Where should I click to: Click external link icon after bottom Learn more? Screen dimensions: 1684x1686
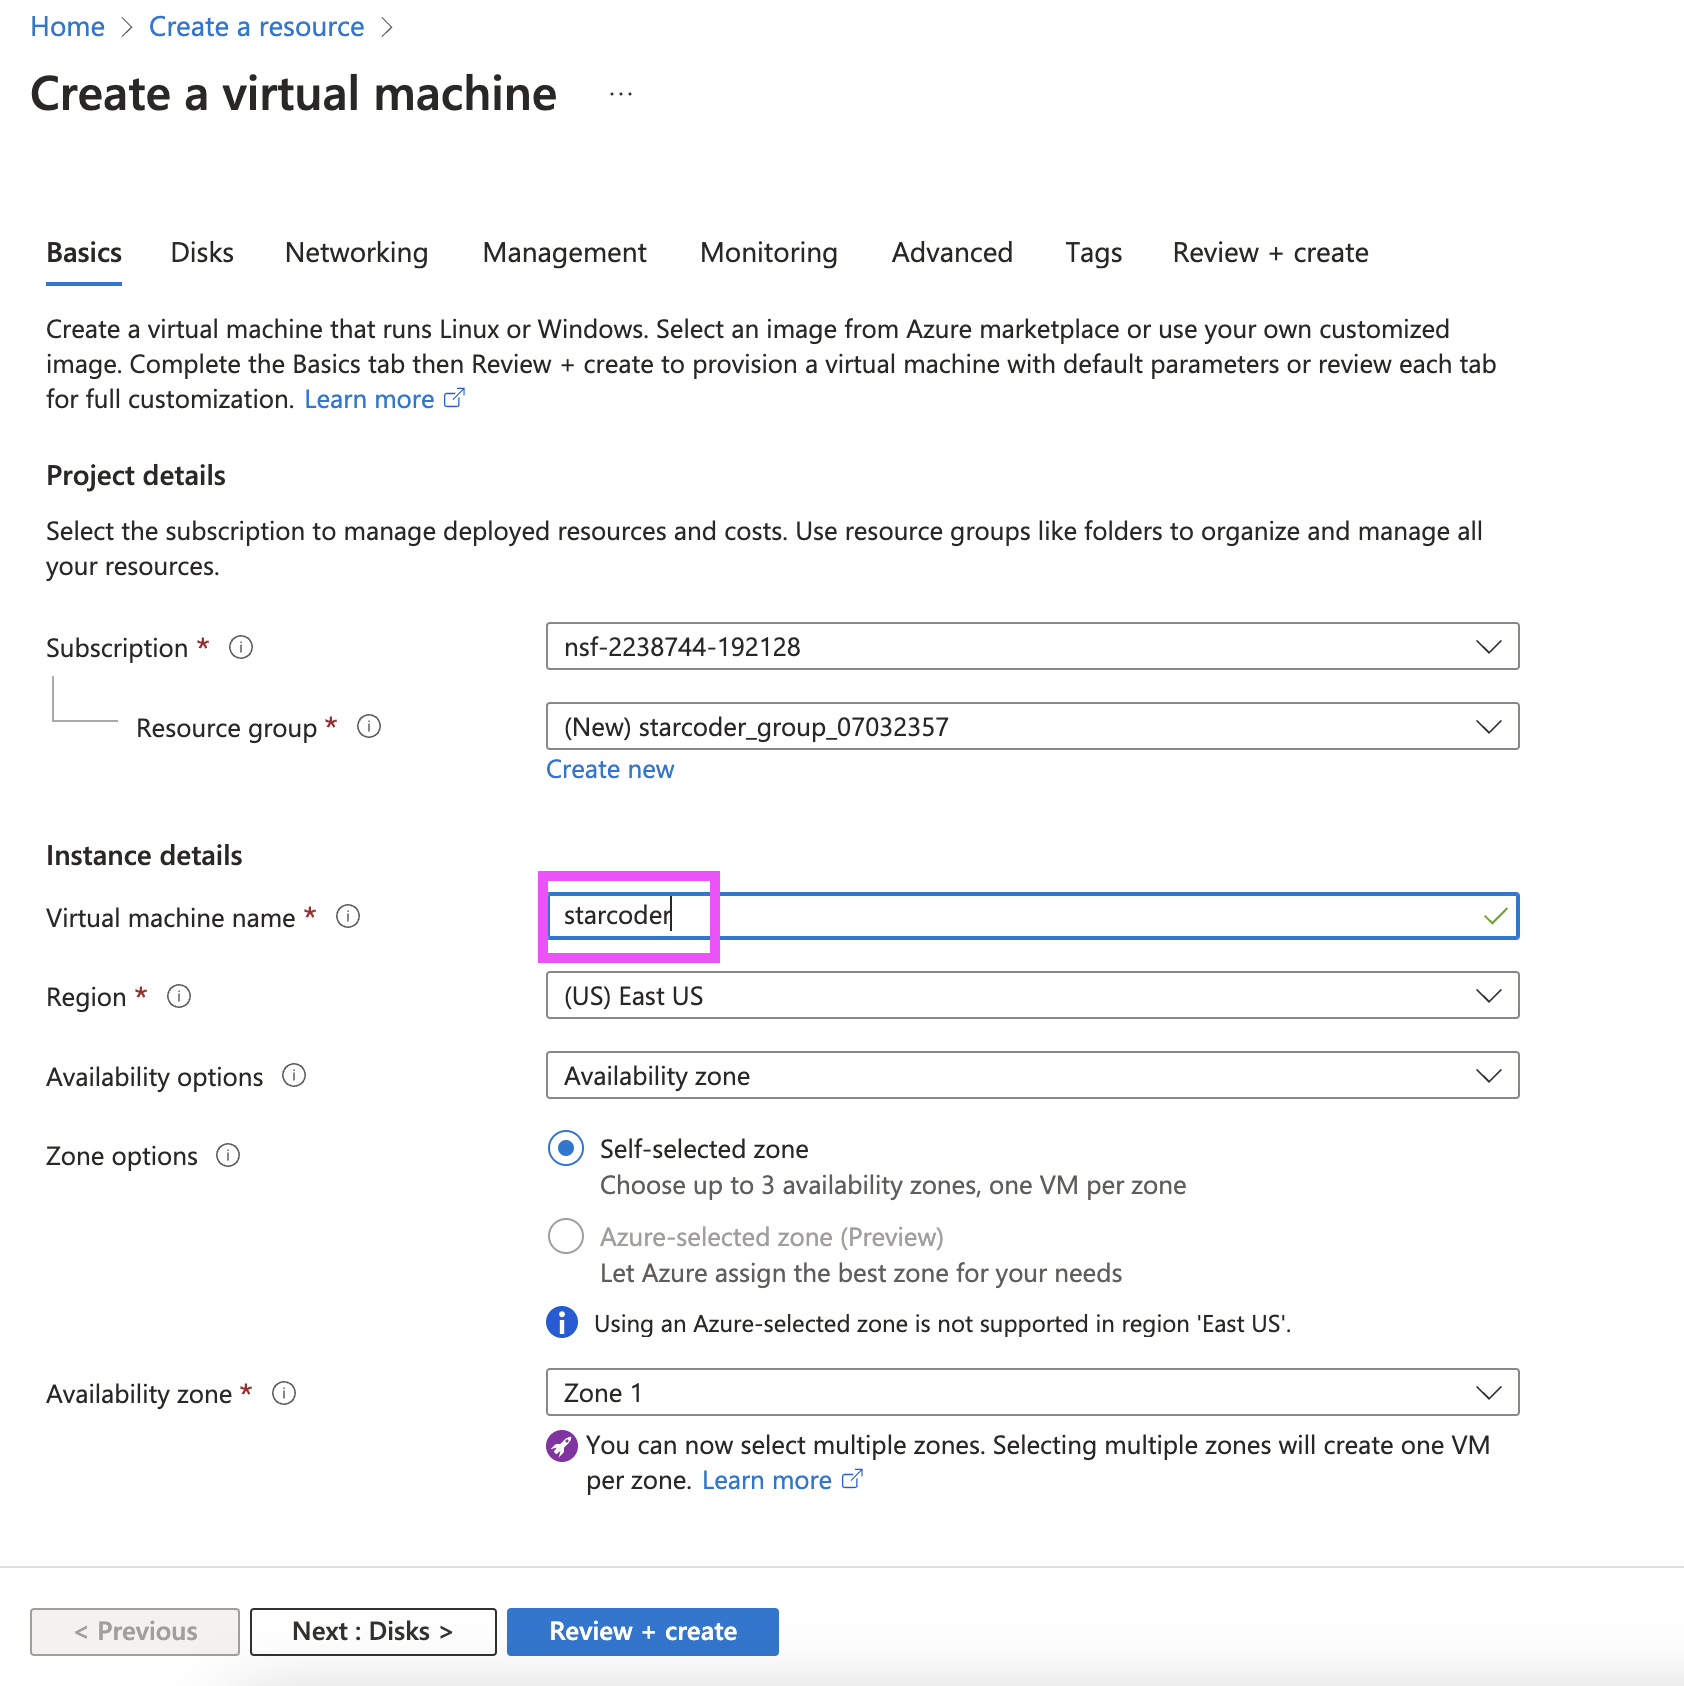pos(852,1479)
